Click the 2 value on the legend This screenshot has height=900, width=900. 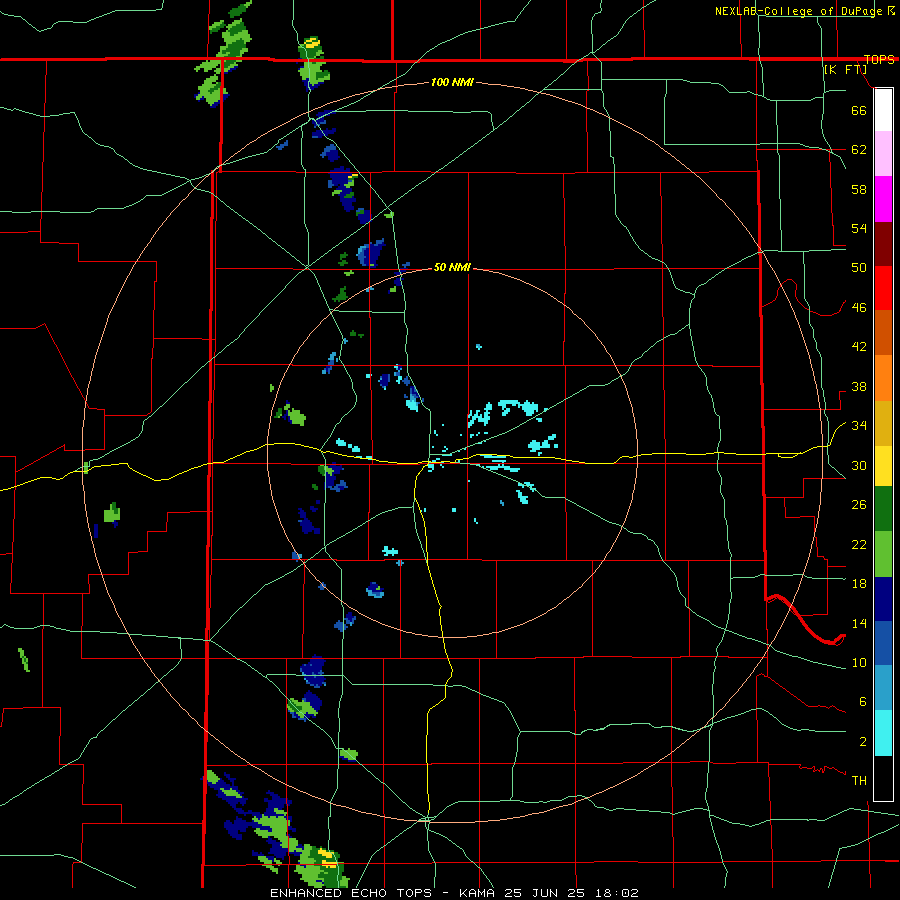[863, 741]
